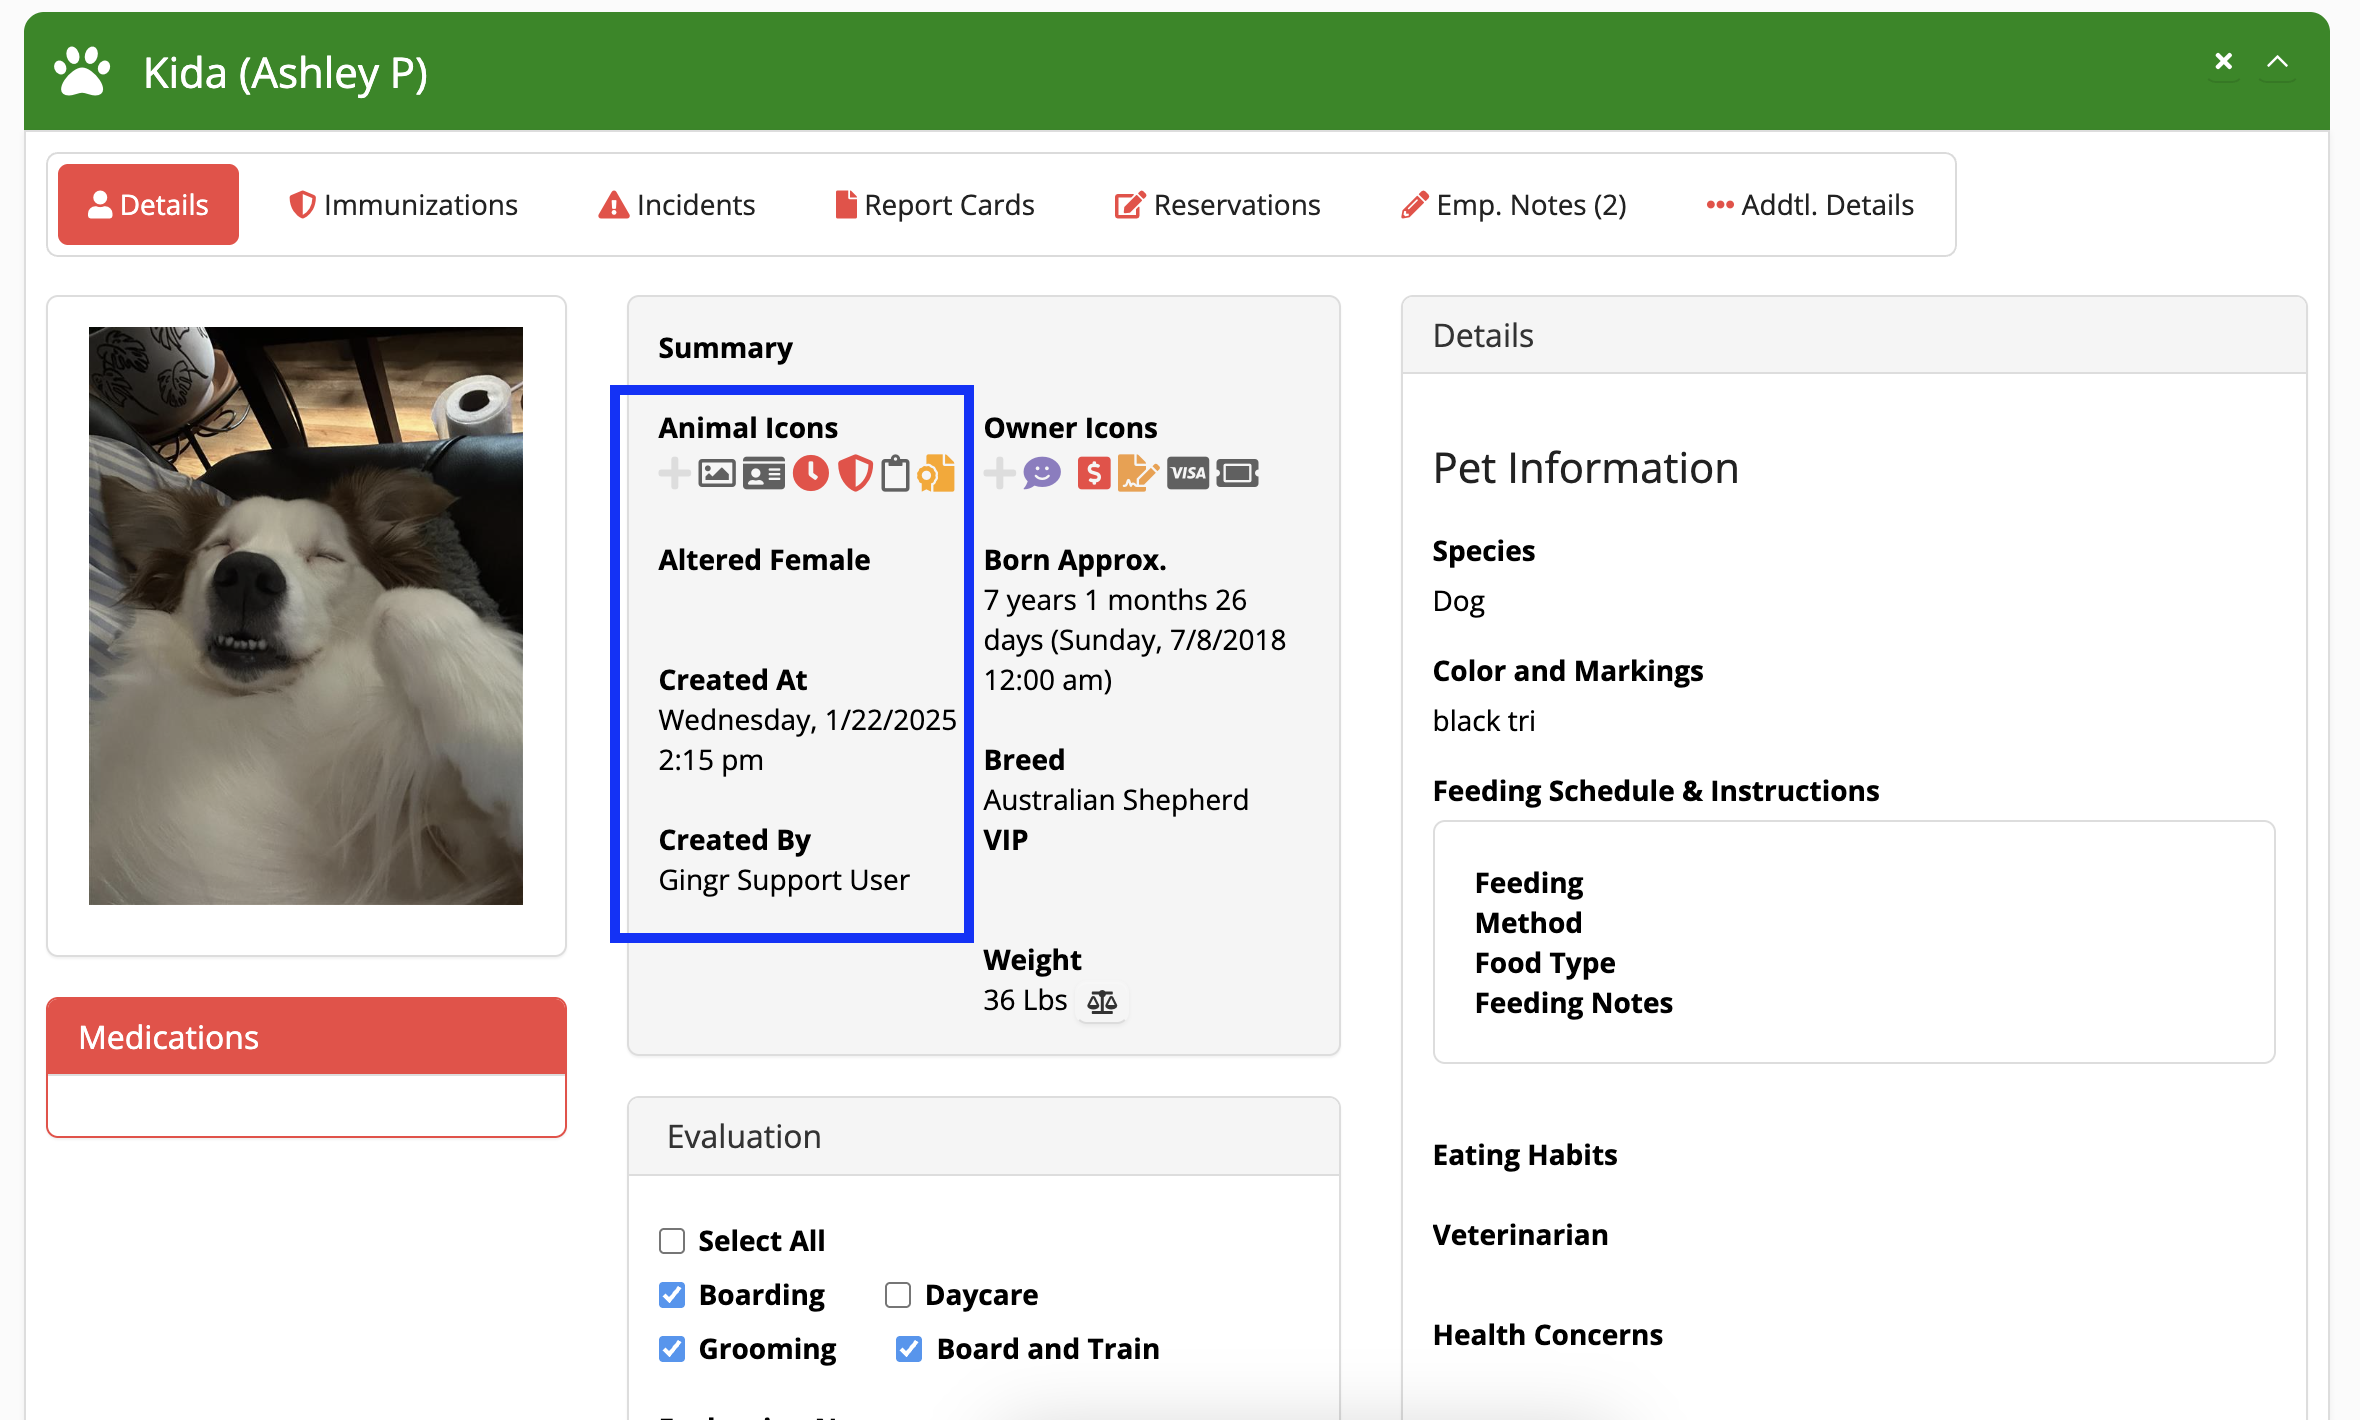Click the Medications panel header
This screenshot has height=1420, width=2360.
point(306,1037)
